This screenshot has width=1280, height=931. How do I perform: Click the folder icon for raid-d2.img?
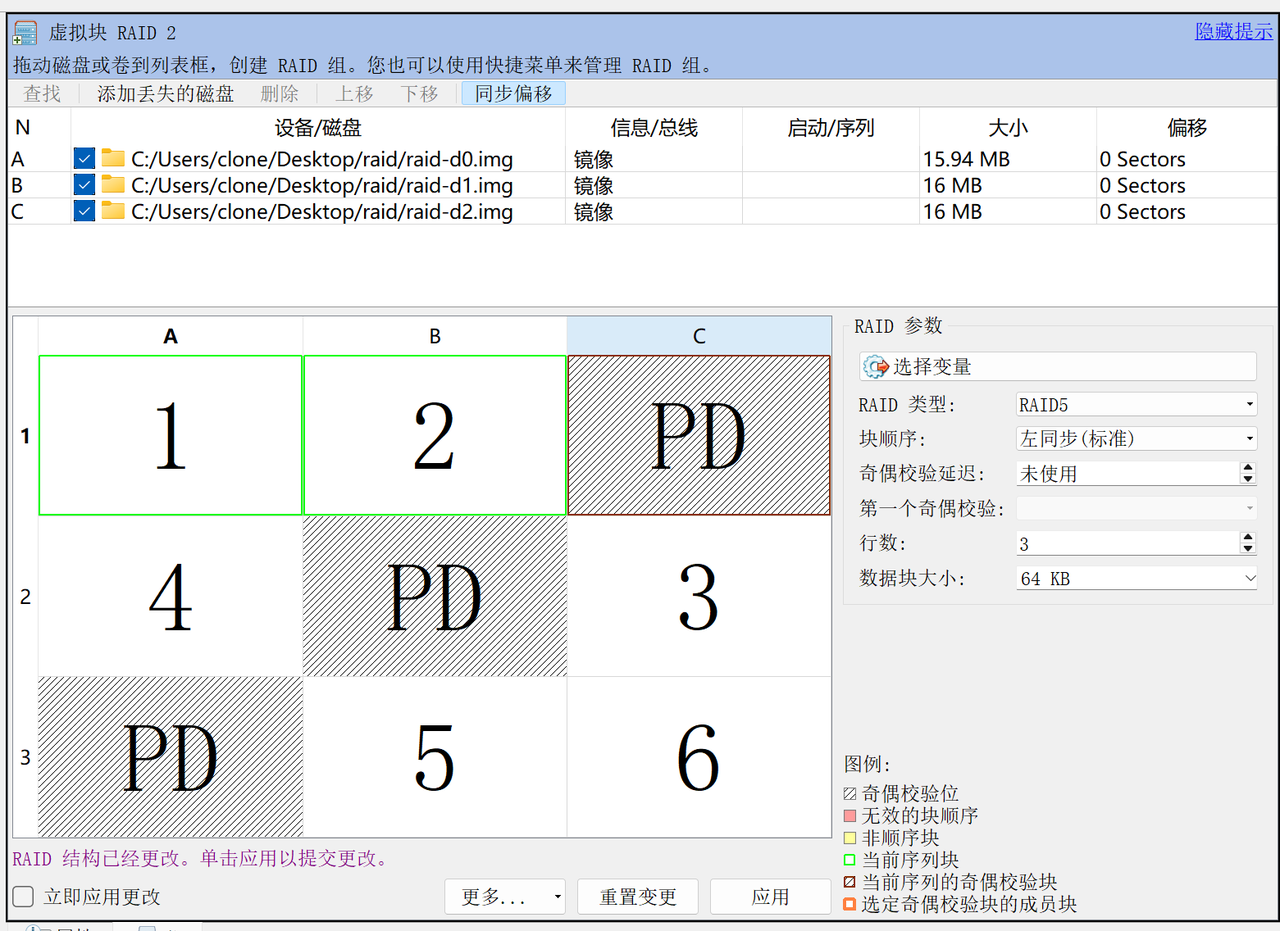[113, 211]
